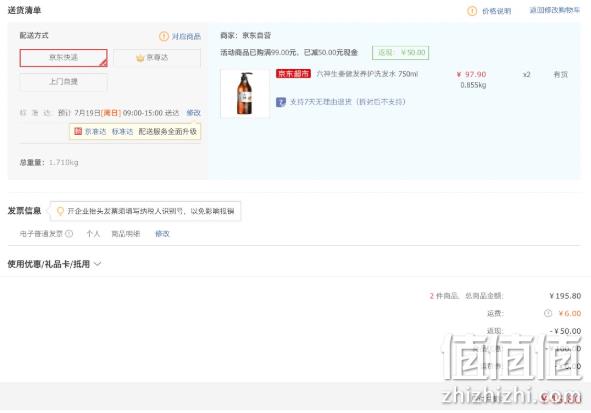Image resolution: width=591 pixels, height=413 pixels.
Task: Click quantity x2 text
Action: pos(526,75)
